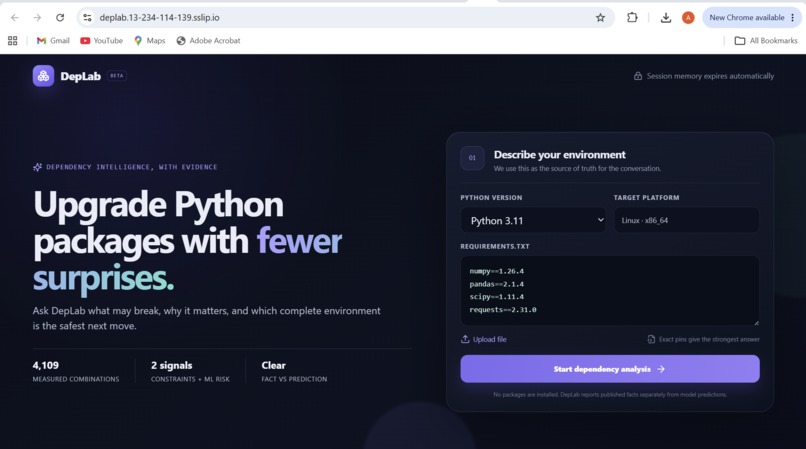Open the Gmail bookmark
806x449 pixels.
[x=53, y=41]
